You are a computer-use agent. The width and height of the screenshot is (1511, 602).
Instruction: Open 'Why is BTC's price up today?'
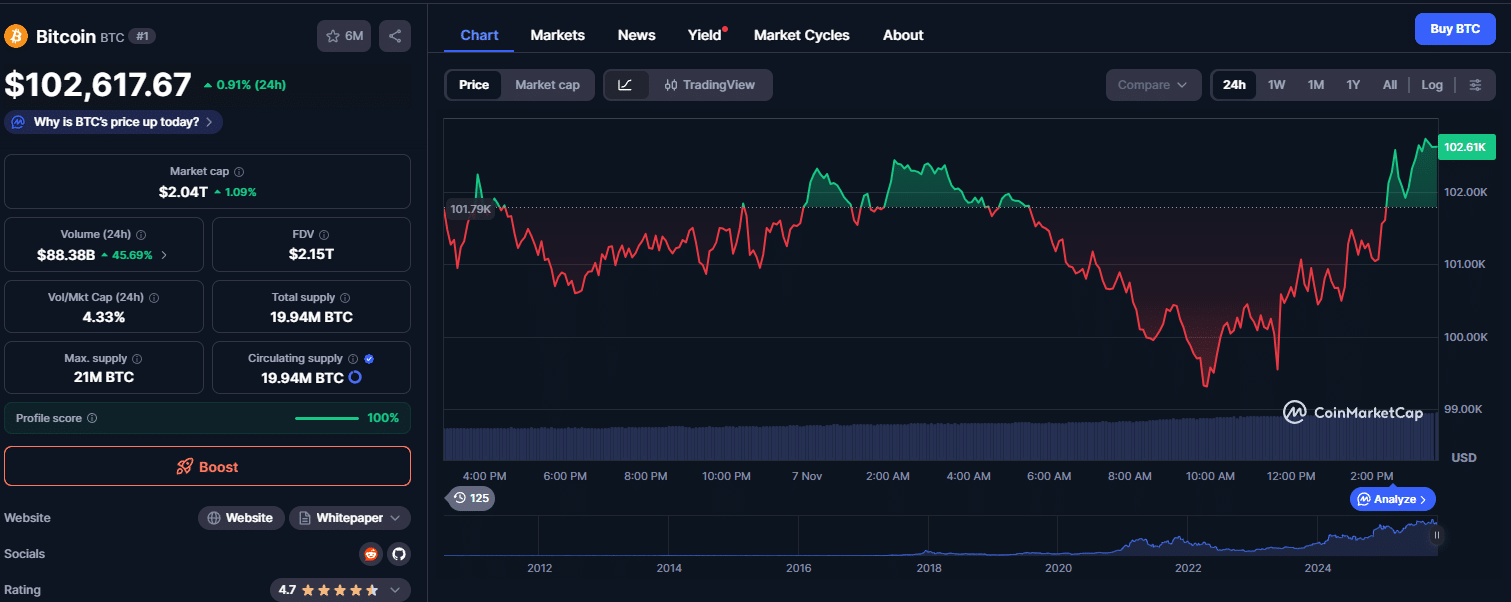[x=114, y=122]
